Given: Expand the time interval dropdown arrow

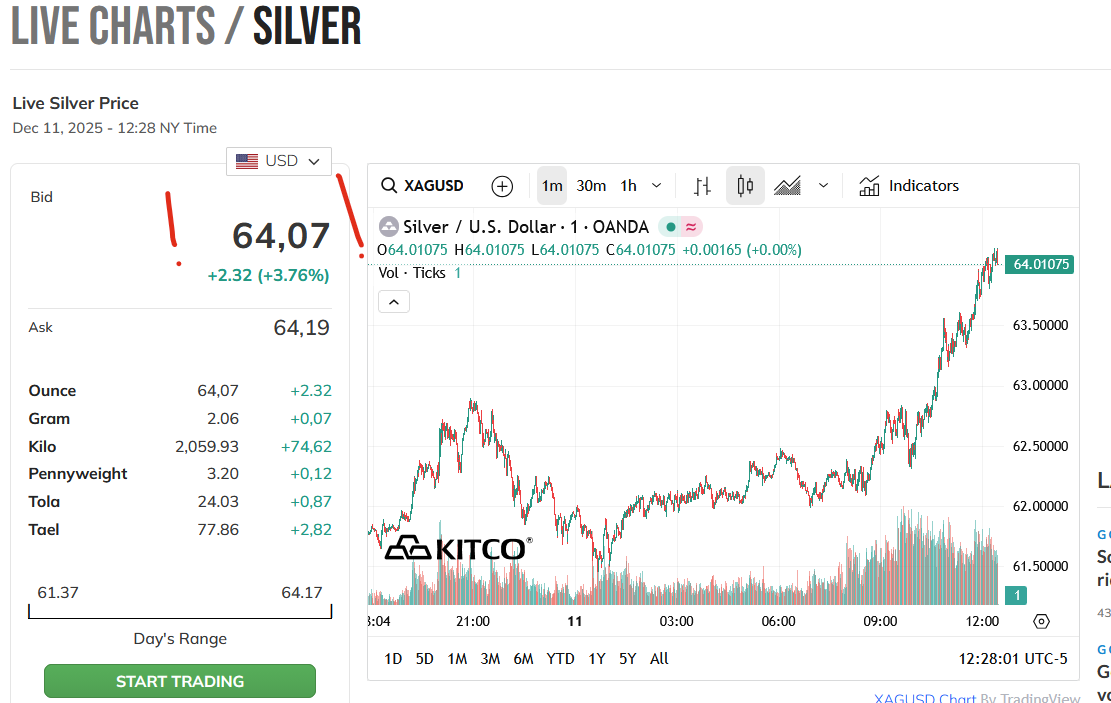Looking at the screenshot, I should (657, 186).
